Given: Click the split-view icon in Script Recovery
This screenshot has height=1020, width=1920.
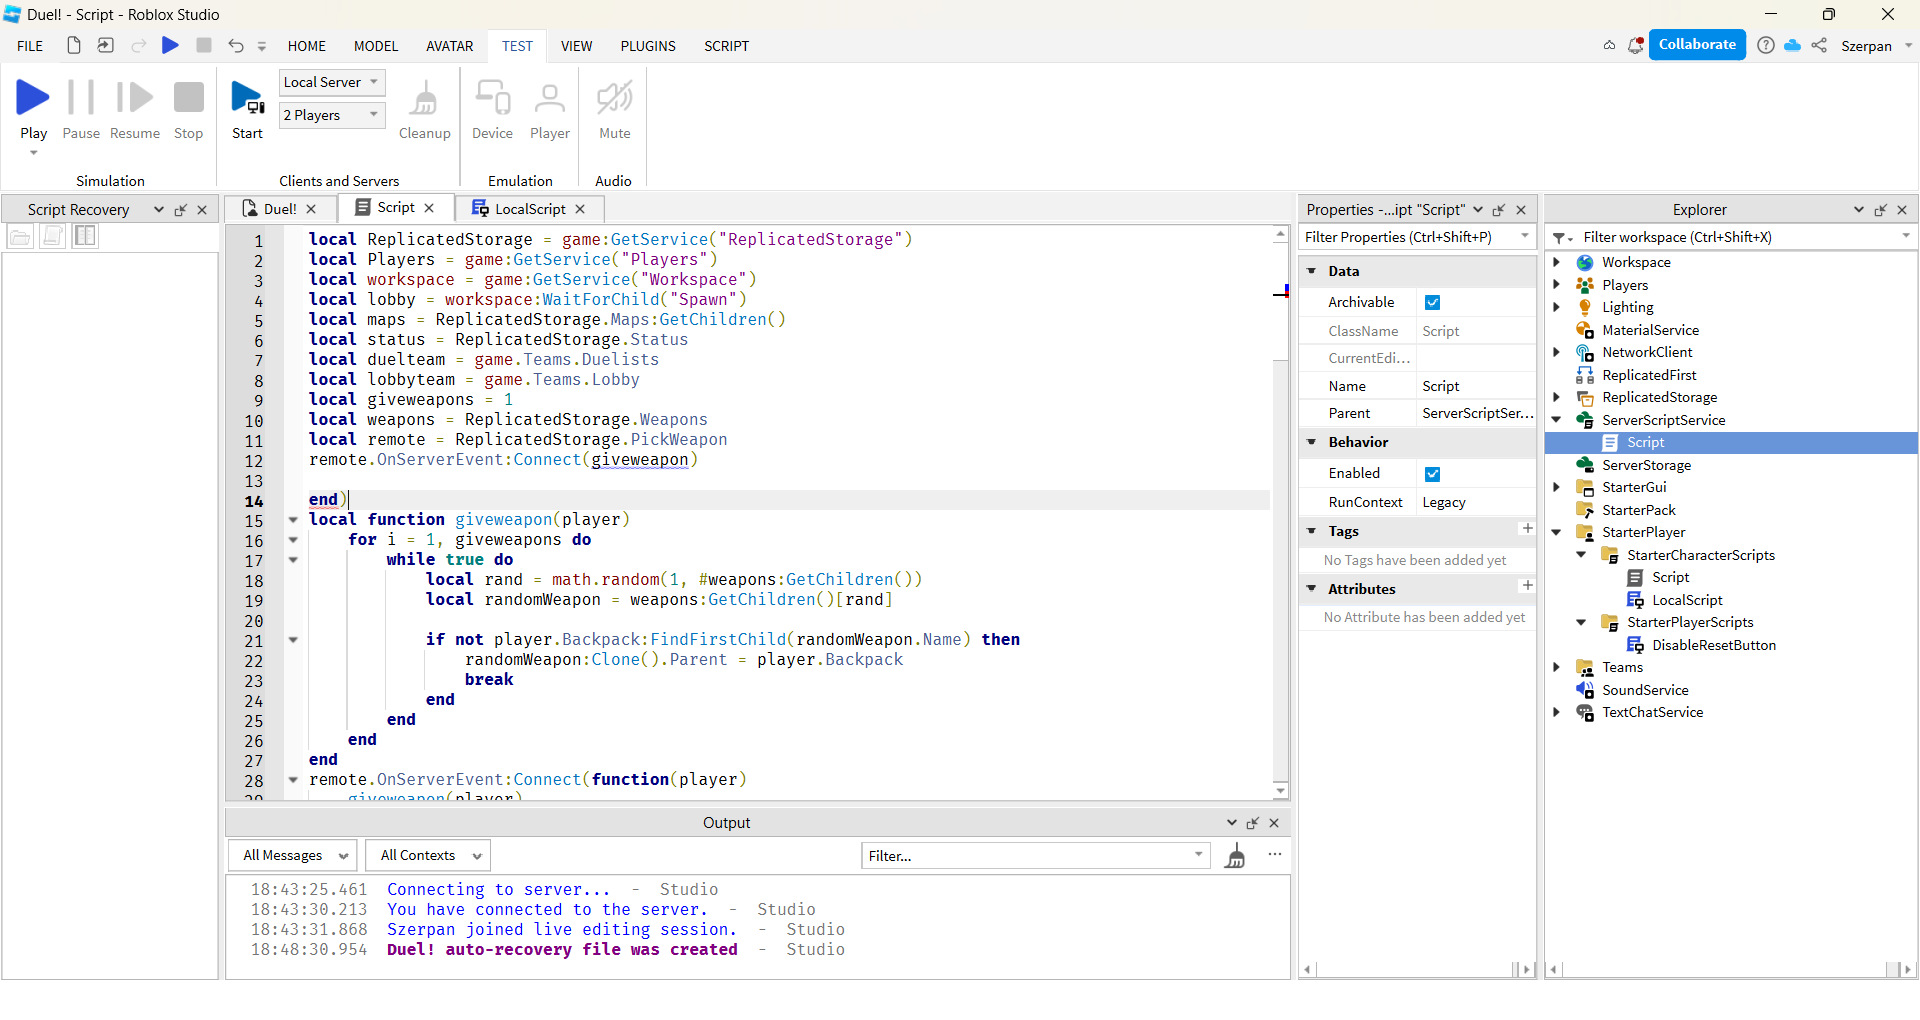Looking at the screenshot, I should tap(85, 236).
